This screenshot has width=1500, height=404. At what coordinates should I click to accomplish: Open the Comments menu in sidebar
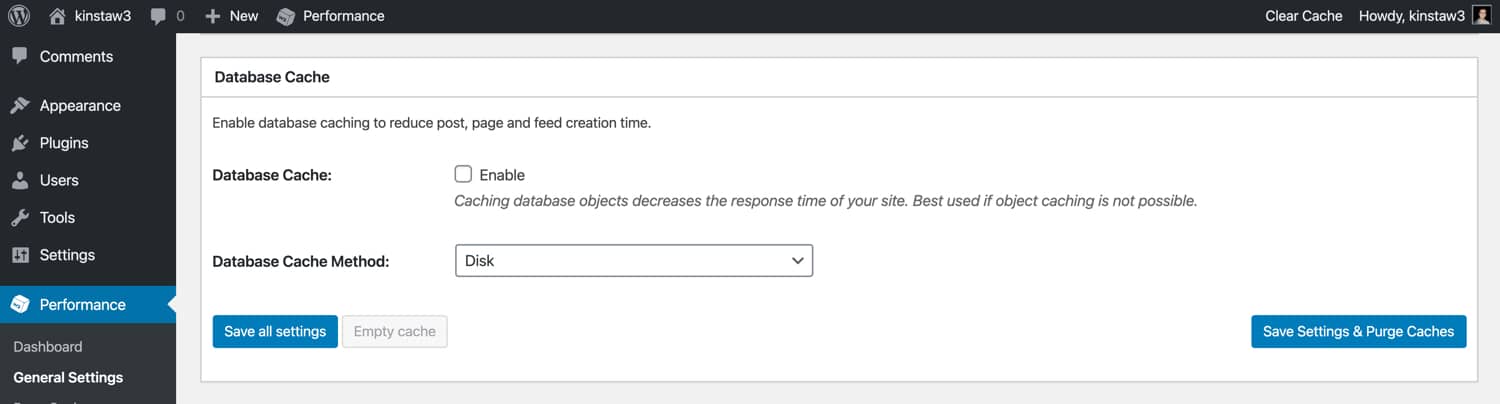coord(76,57)
